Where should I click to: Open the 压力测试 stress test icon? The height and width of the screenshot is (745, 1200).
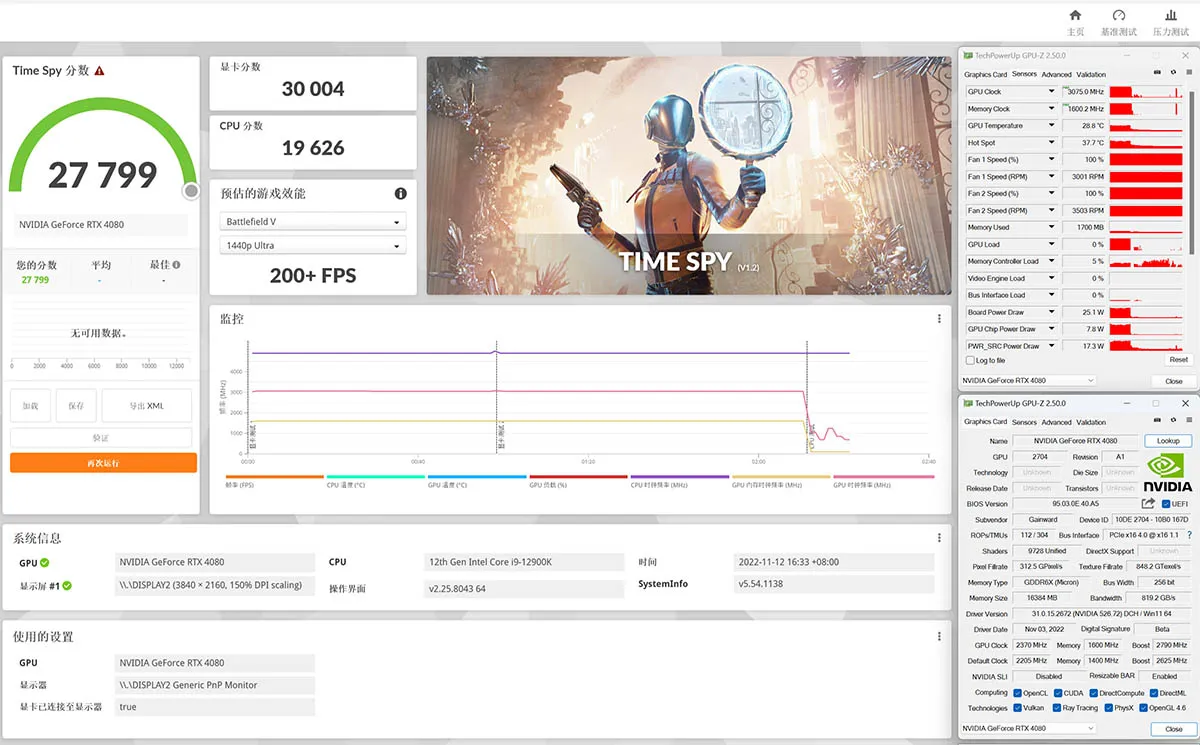[x=1170, y=16]
